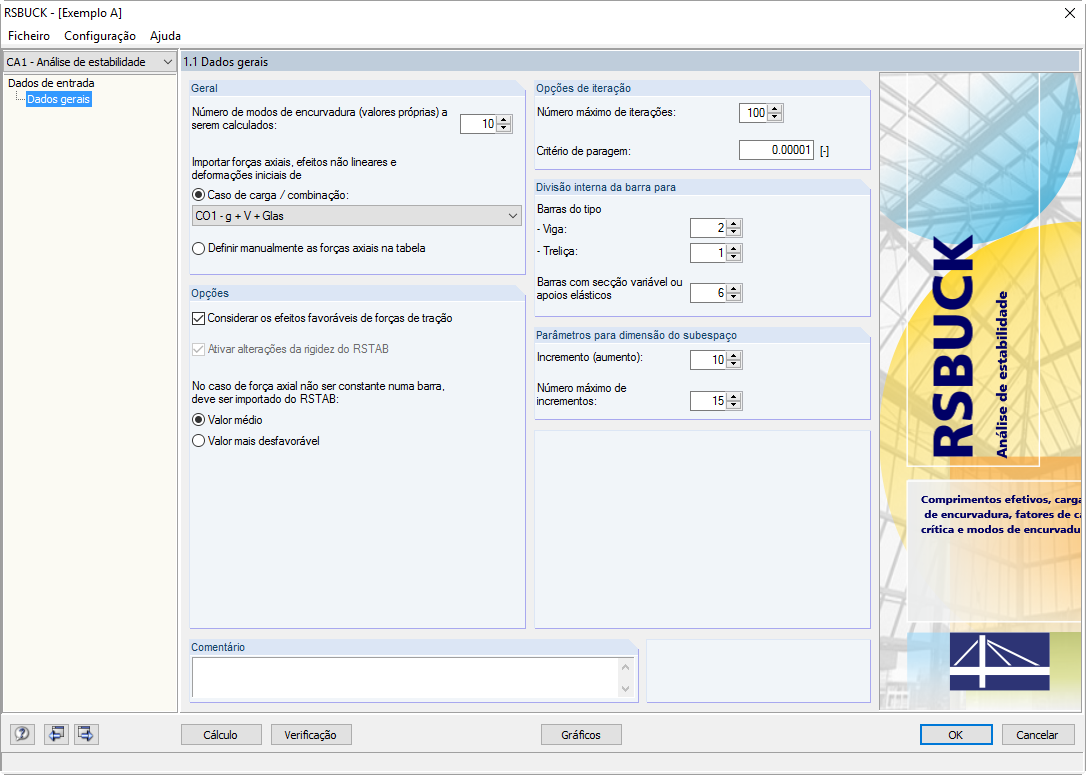Image resolution: width=1086 pixels, height=775 pixels.
Task: Toggle Considerar os efeitos favoráveis de tração
Action: pyautogui.click(x=199, y=319)
